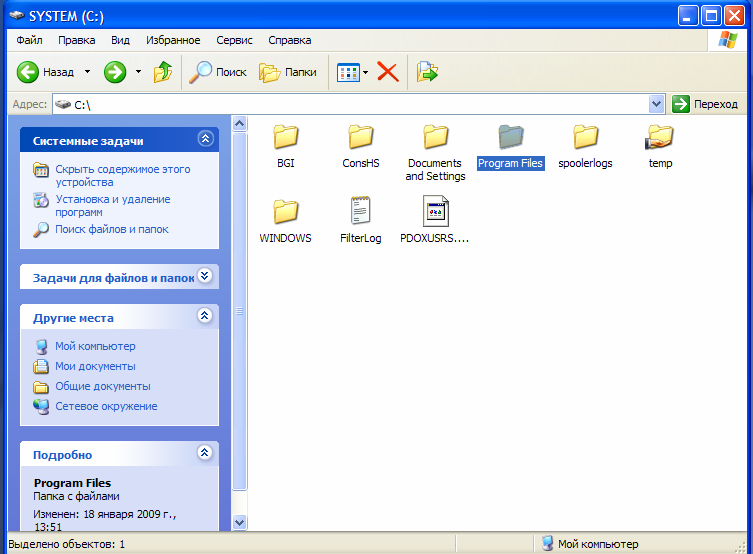Expand the address bar dropdown
753x554 pixels.
tap(656, 104)
